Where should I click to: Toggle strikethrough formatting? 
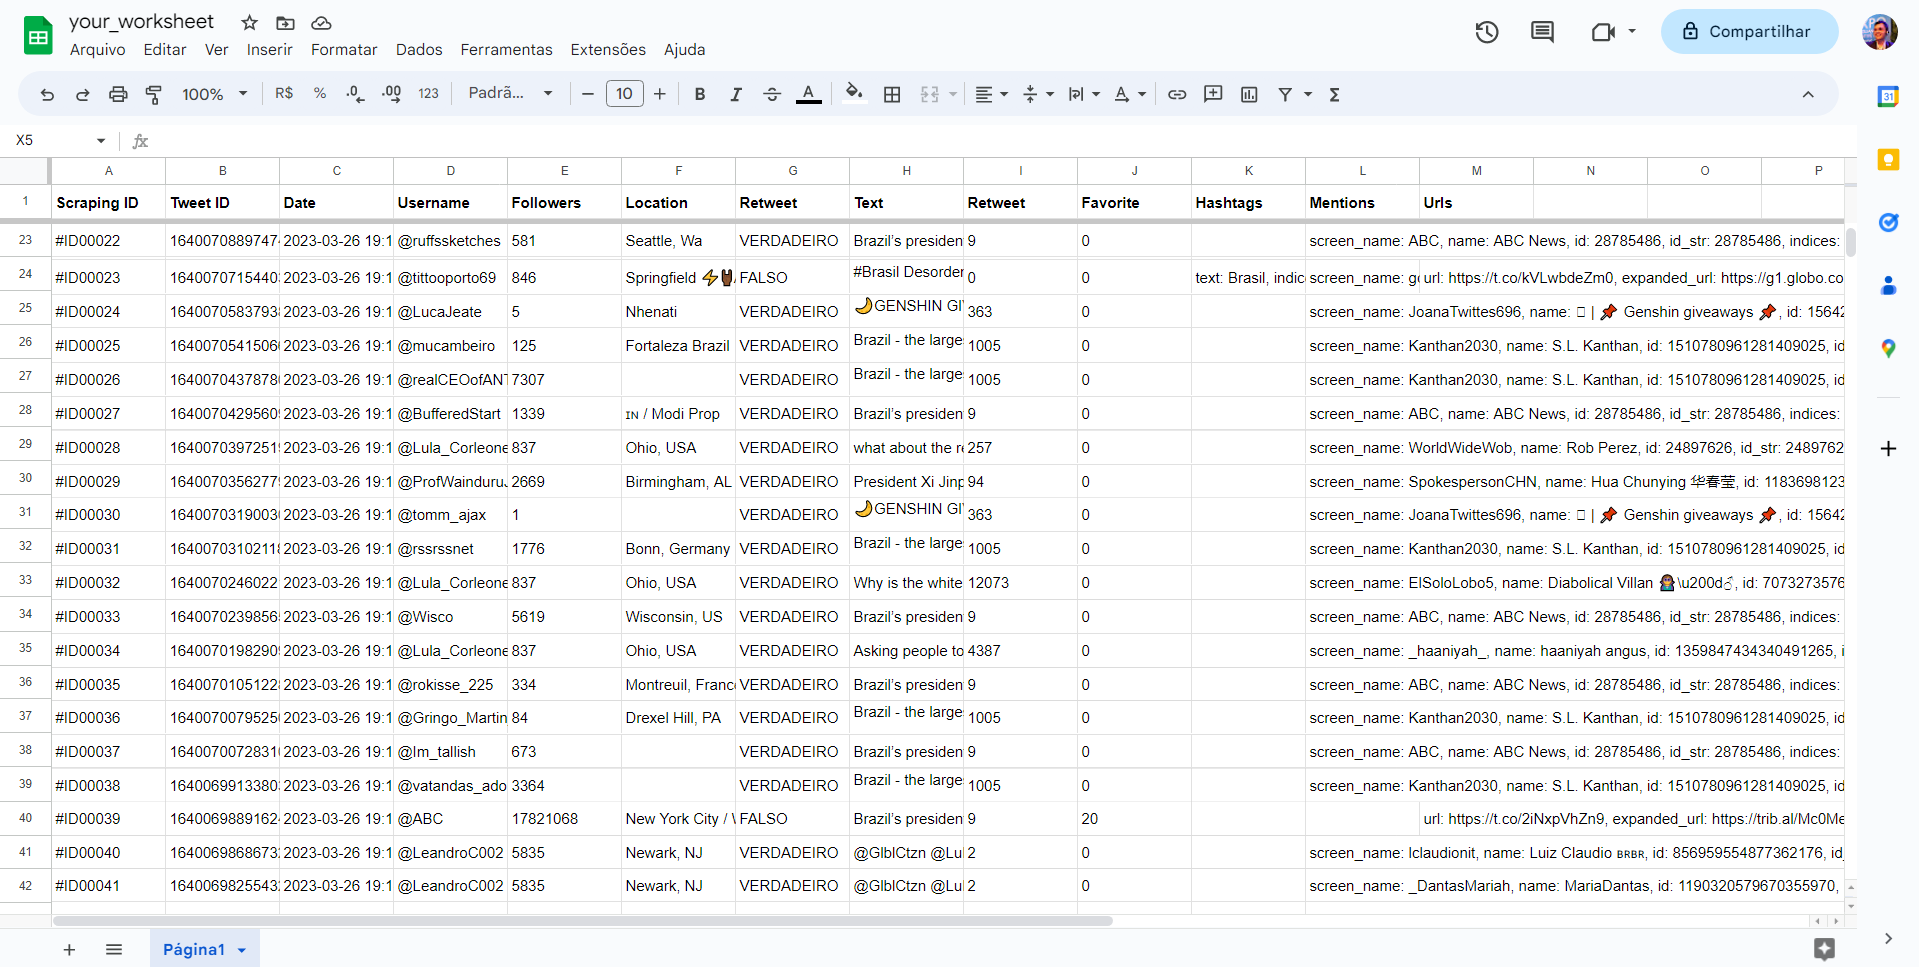772,93
